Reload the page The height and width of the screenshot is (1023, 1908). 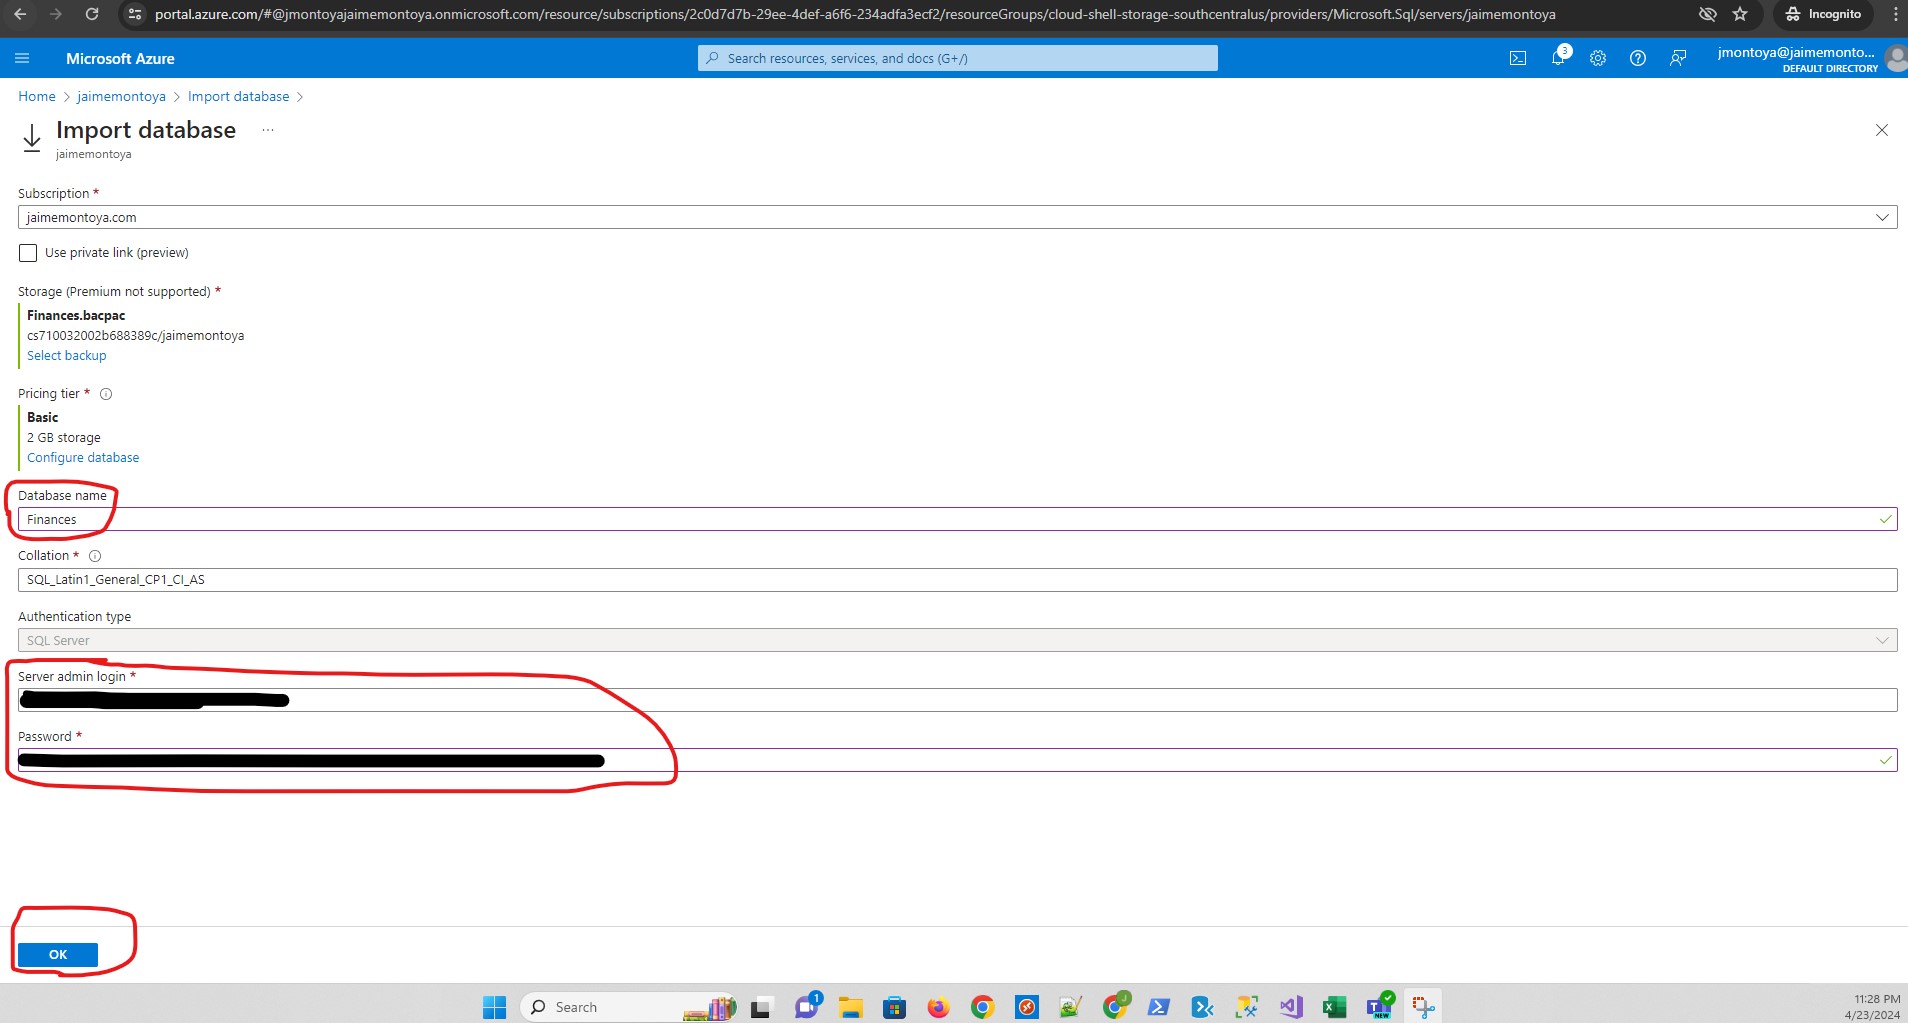(x=92, y=14)
